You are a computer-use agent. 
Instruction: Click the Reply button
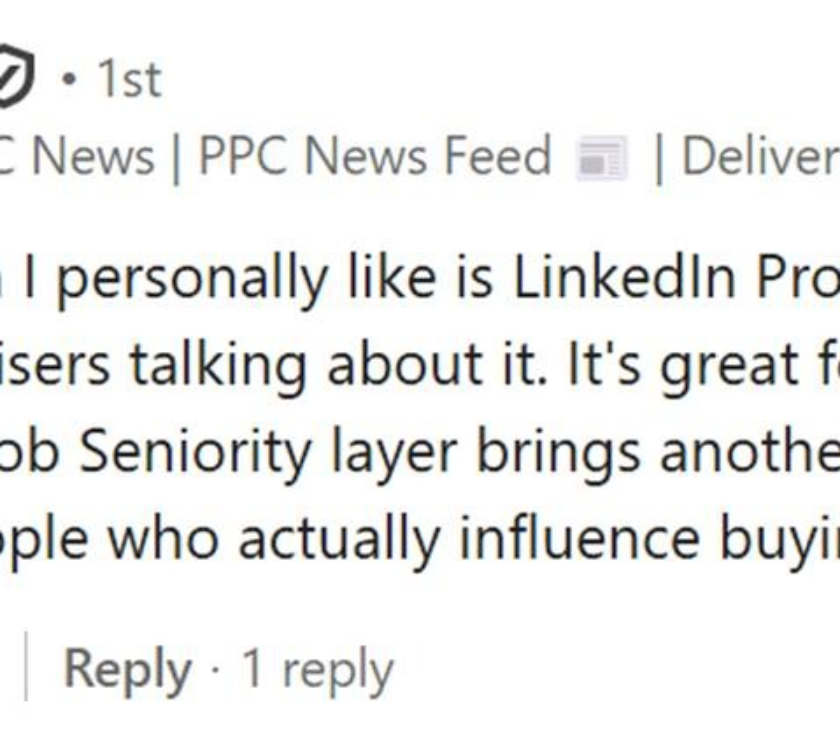(127, 670)
